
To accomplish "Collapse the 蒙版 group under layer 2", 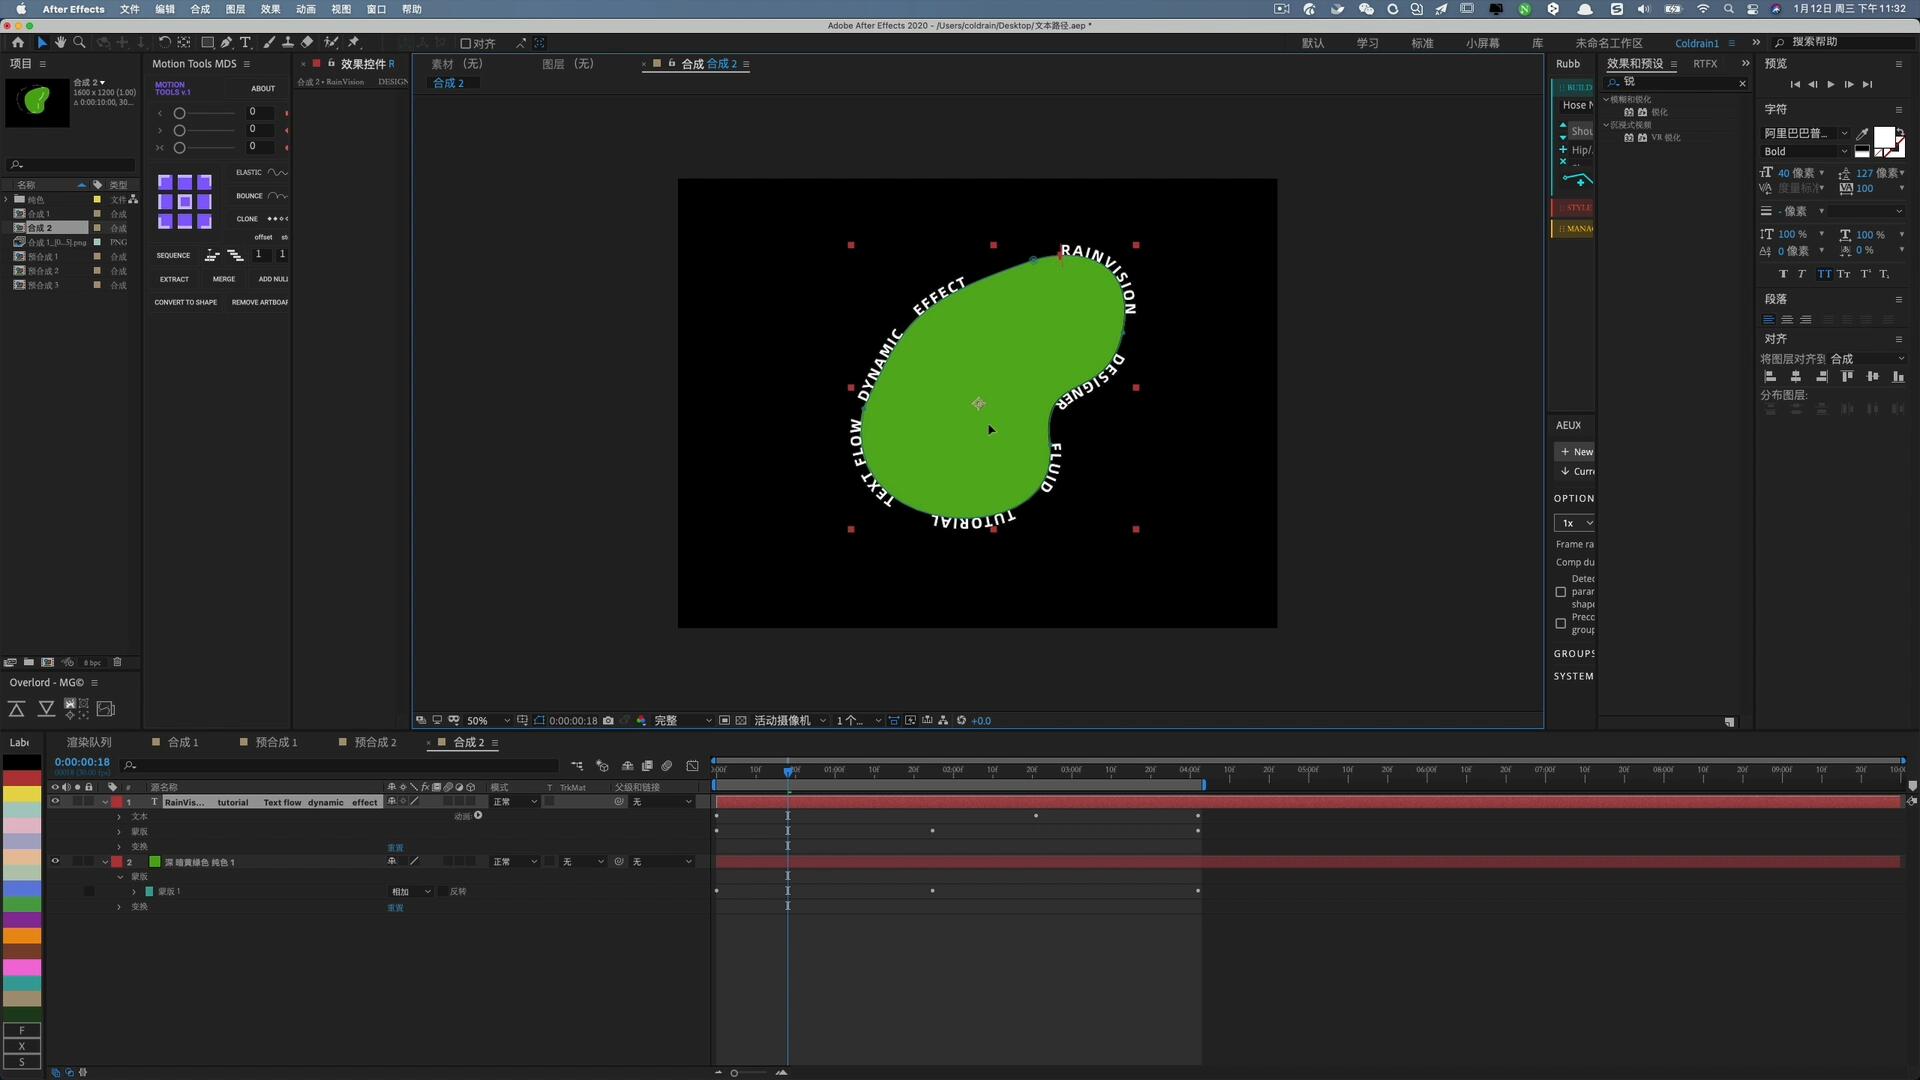I will tap(120, 877).
